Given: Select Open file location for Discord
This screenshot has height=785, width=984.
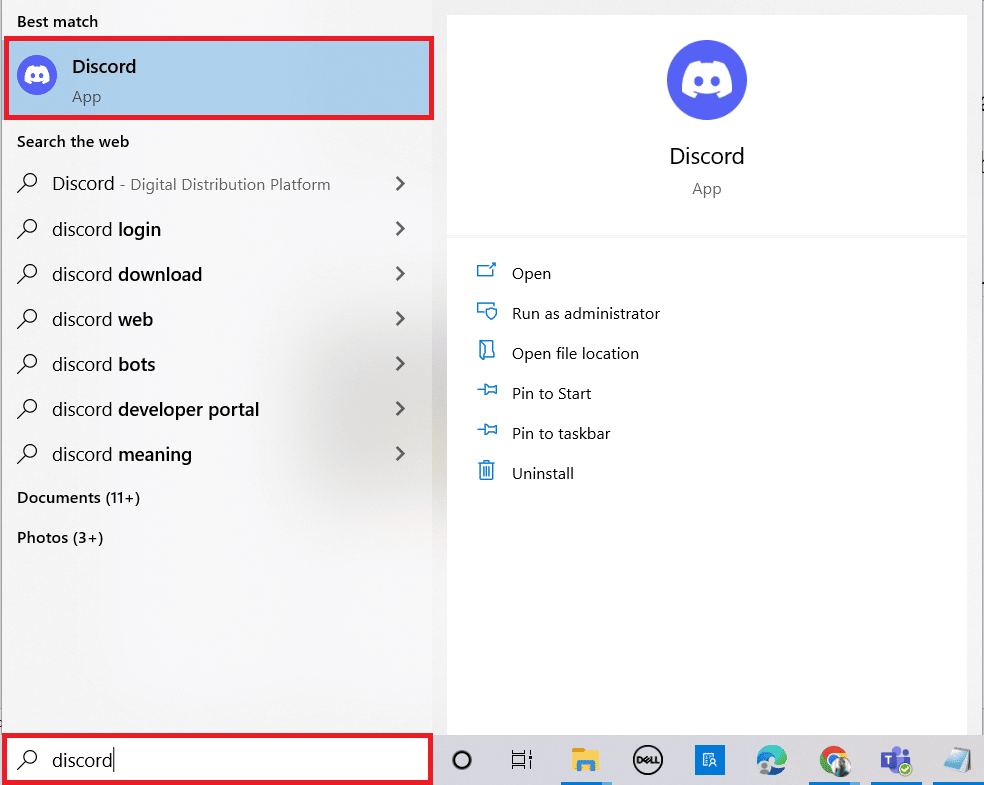Looking at the screenshot, I should (575, 354).
